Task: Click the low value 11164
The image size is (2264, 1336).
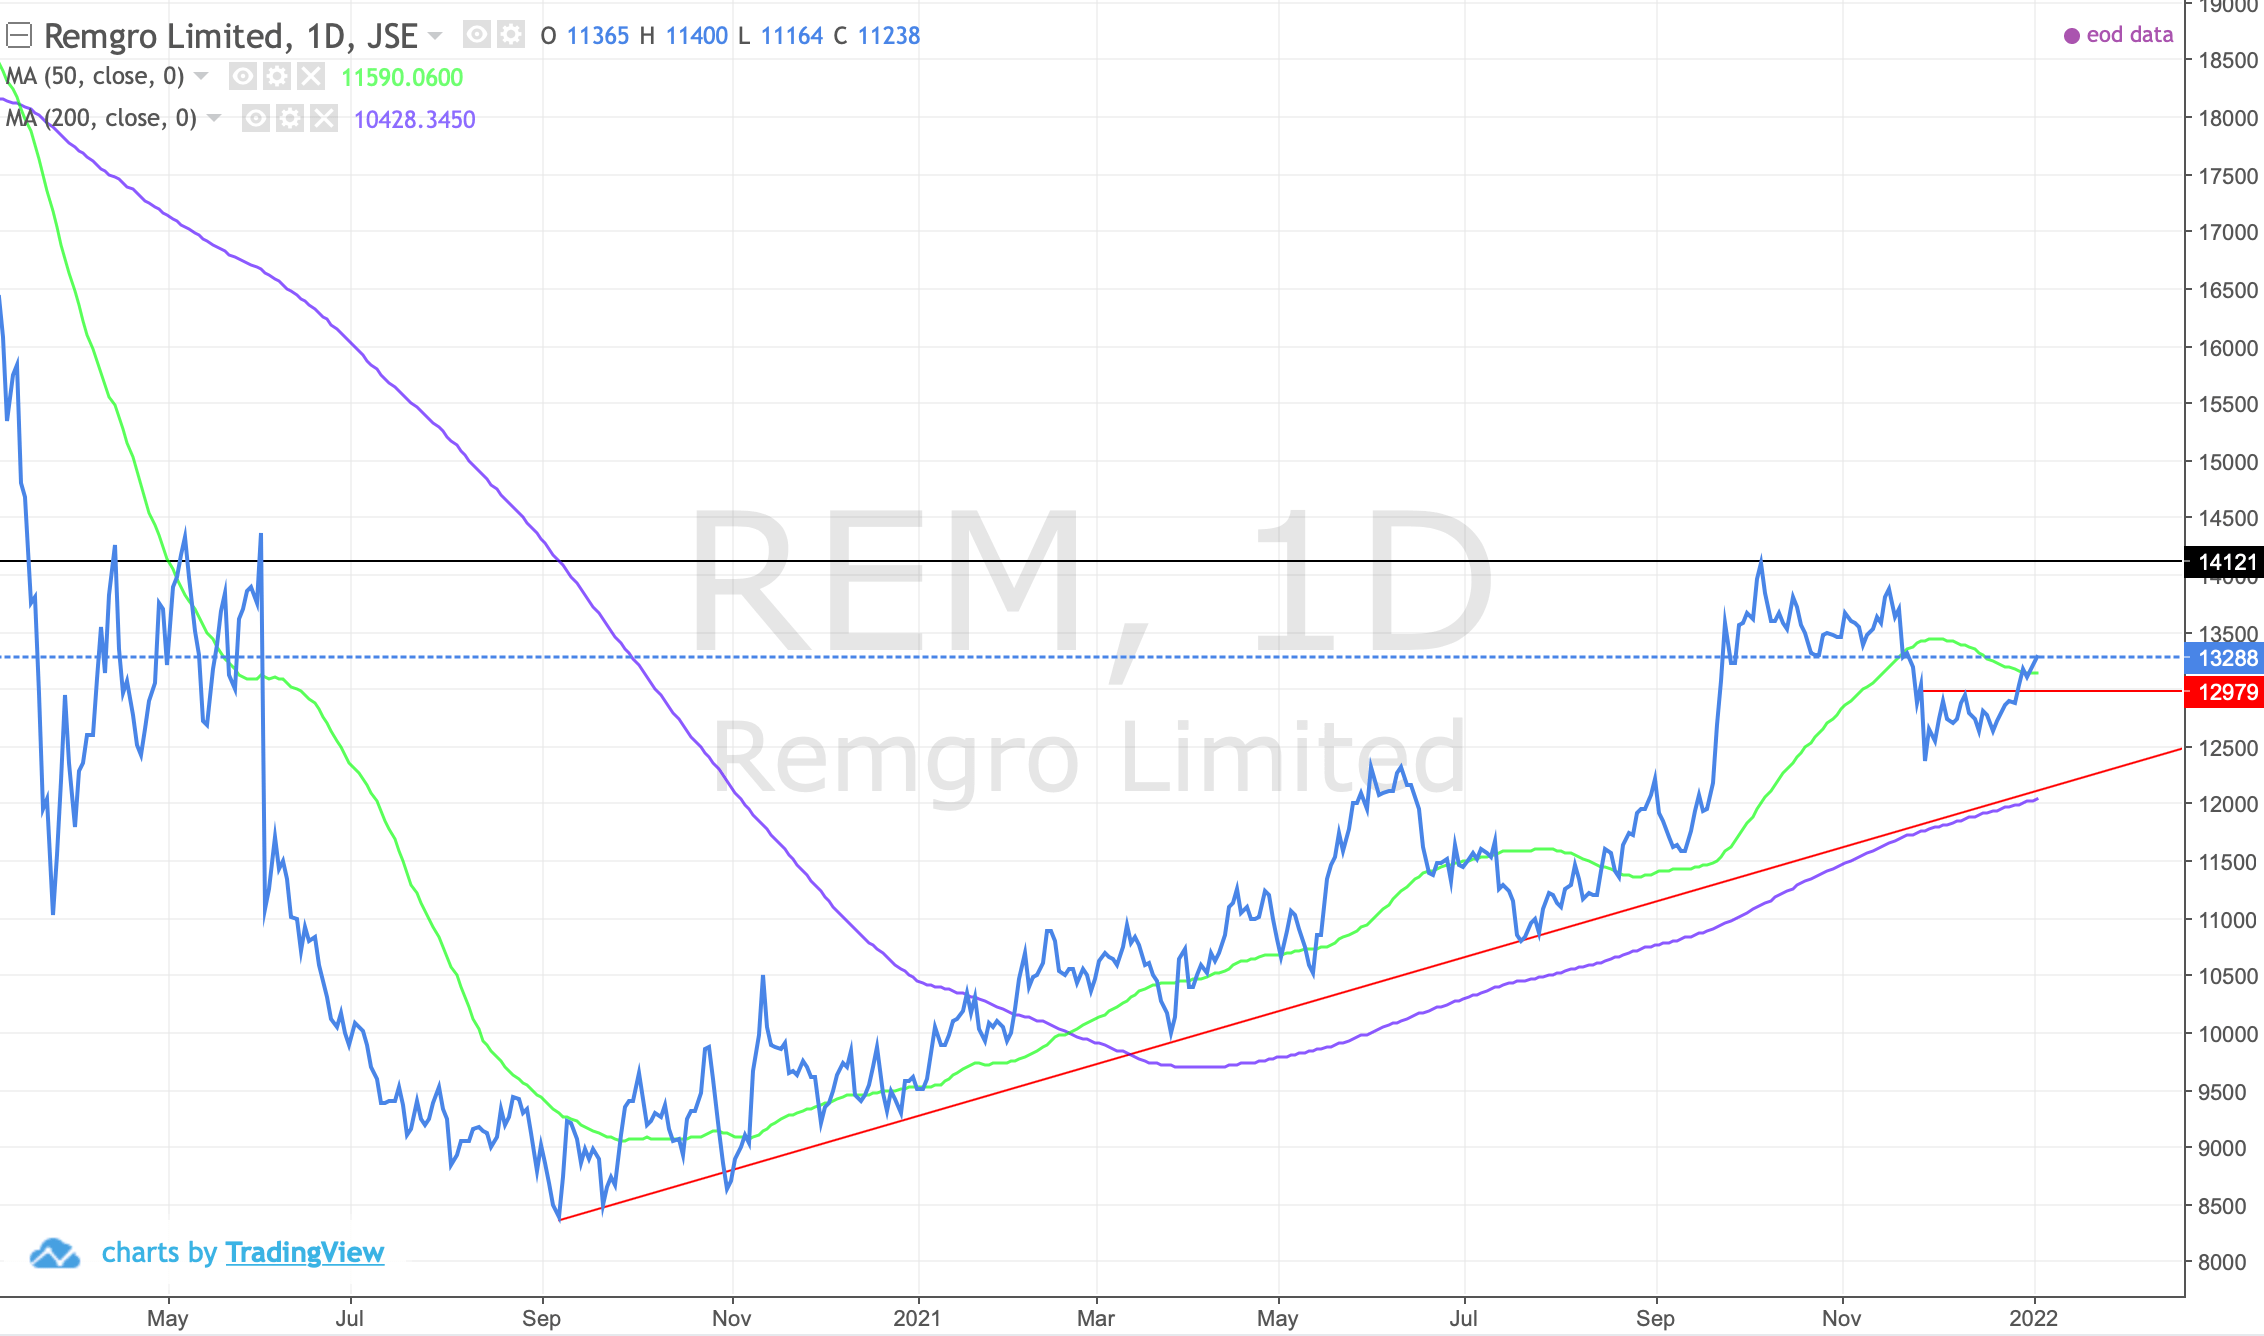Action: pyautogui.click(x=792, y=36)
